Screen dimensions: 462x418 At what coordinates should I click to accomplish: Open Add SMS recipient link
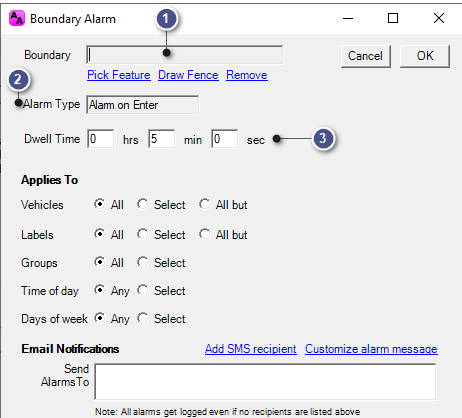pyautogui.click(x=251, y=349)
